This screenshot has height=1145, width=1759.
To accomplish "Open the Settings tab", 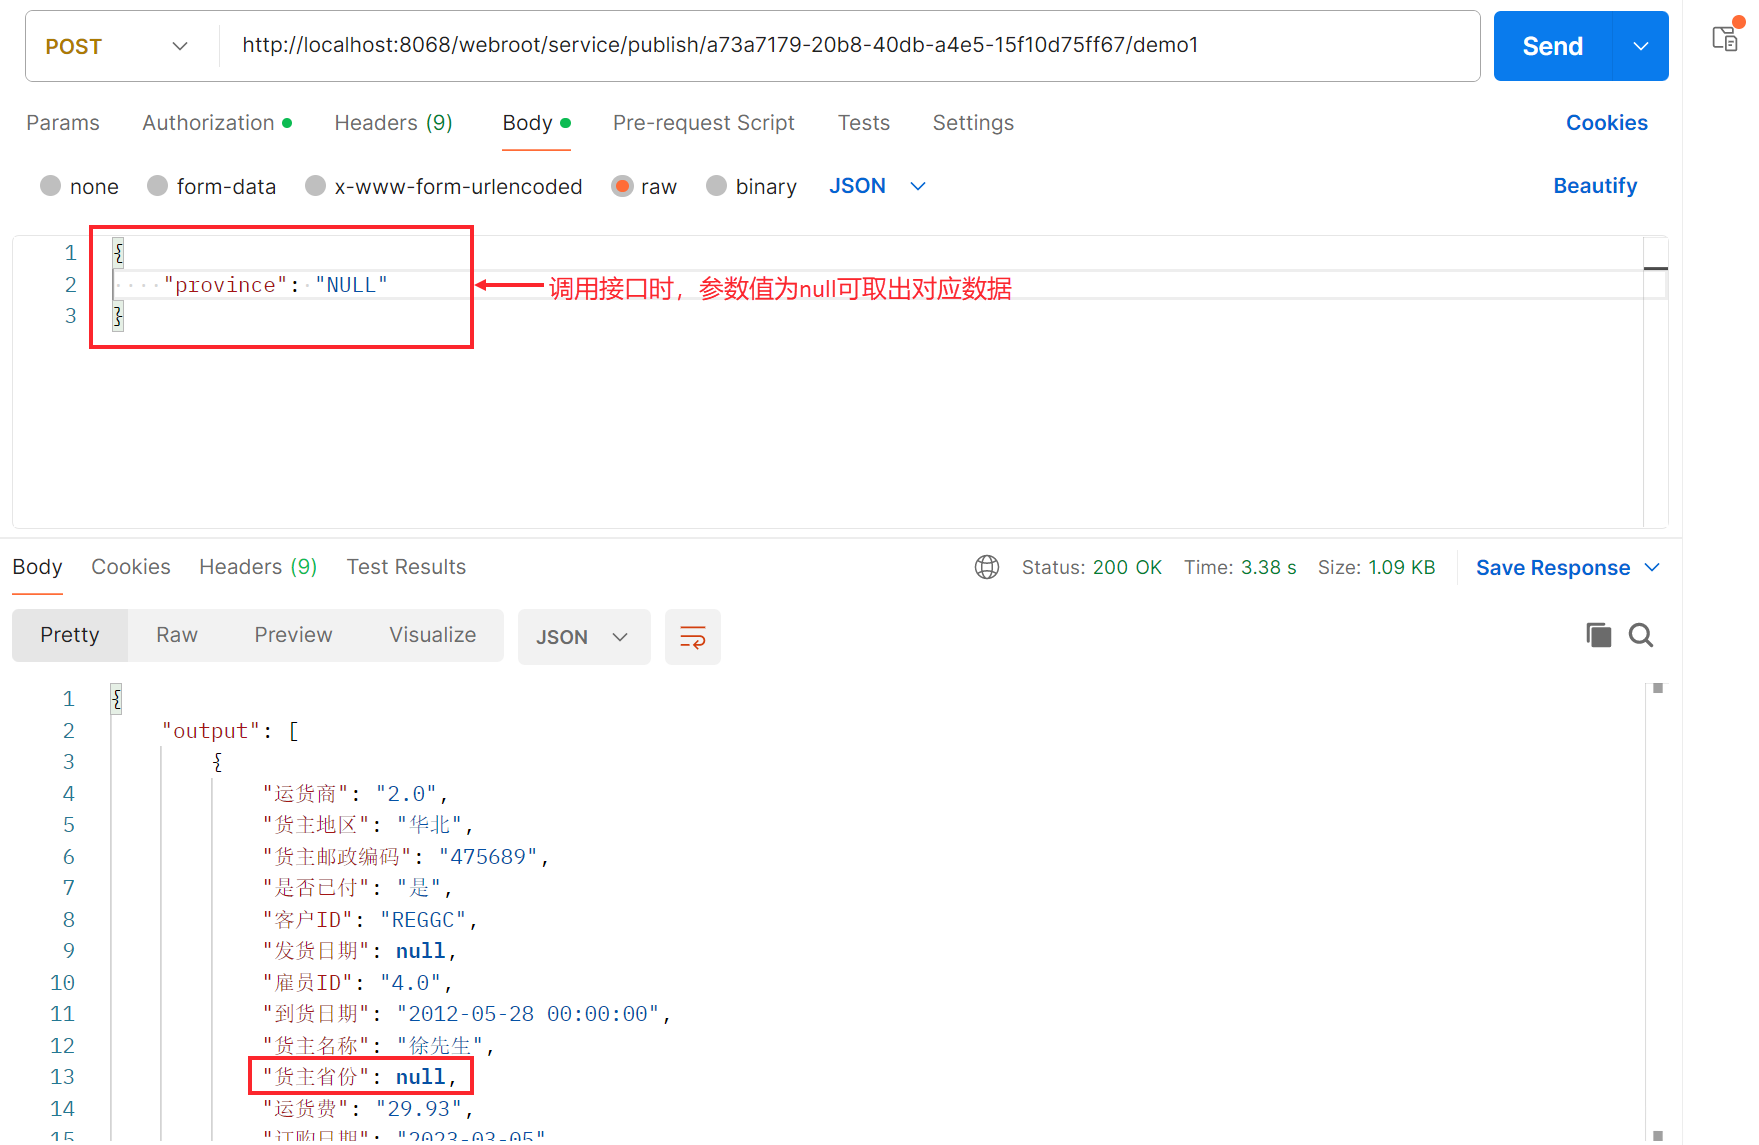I will click(x=973, y=123).
